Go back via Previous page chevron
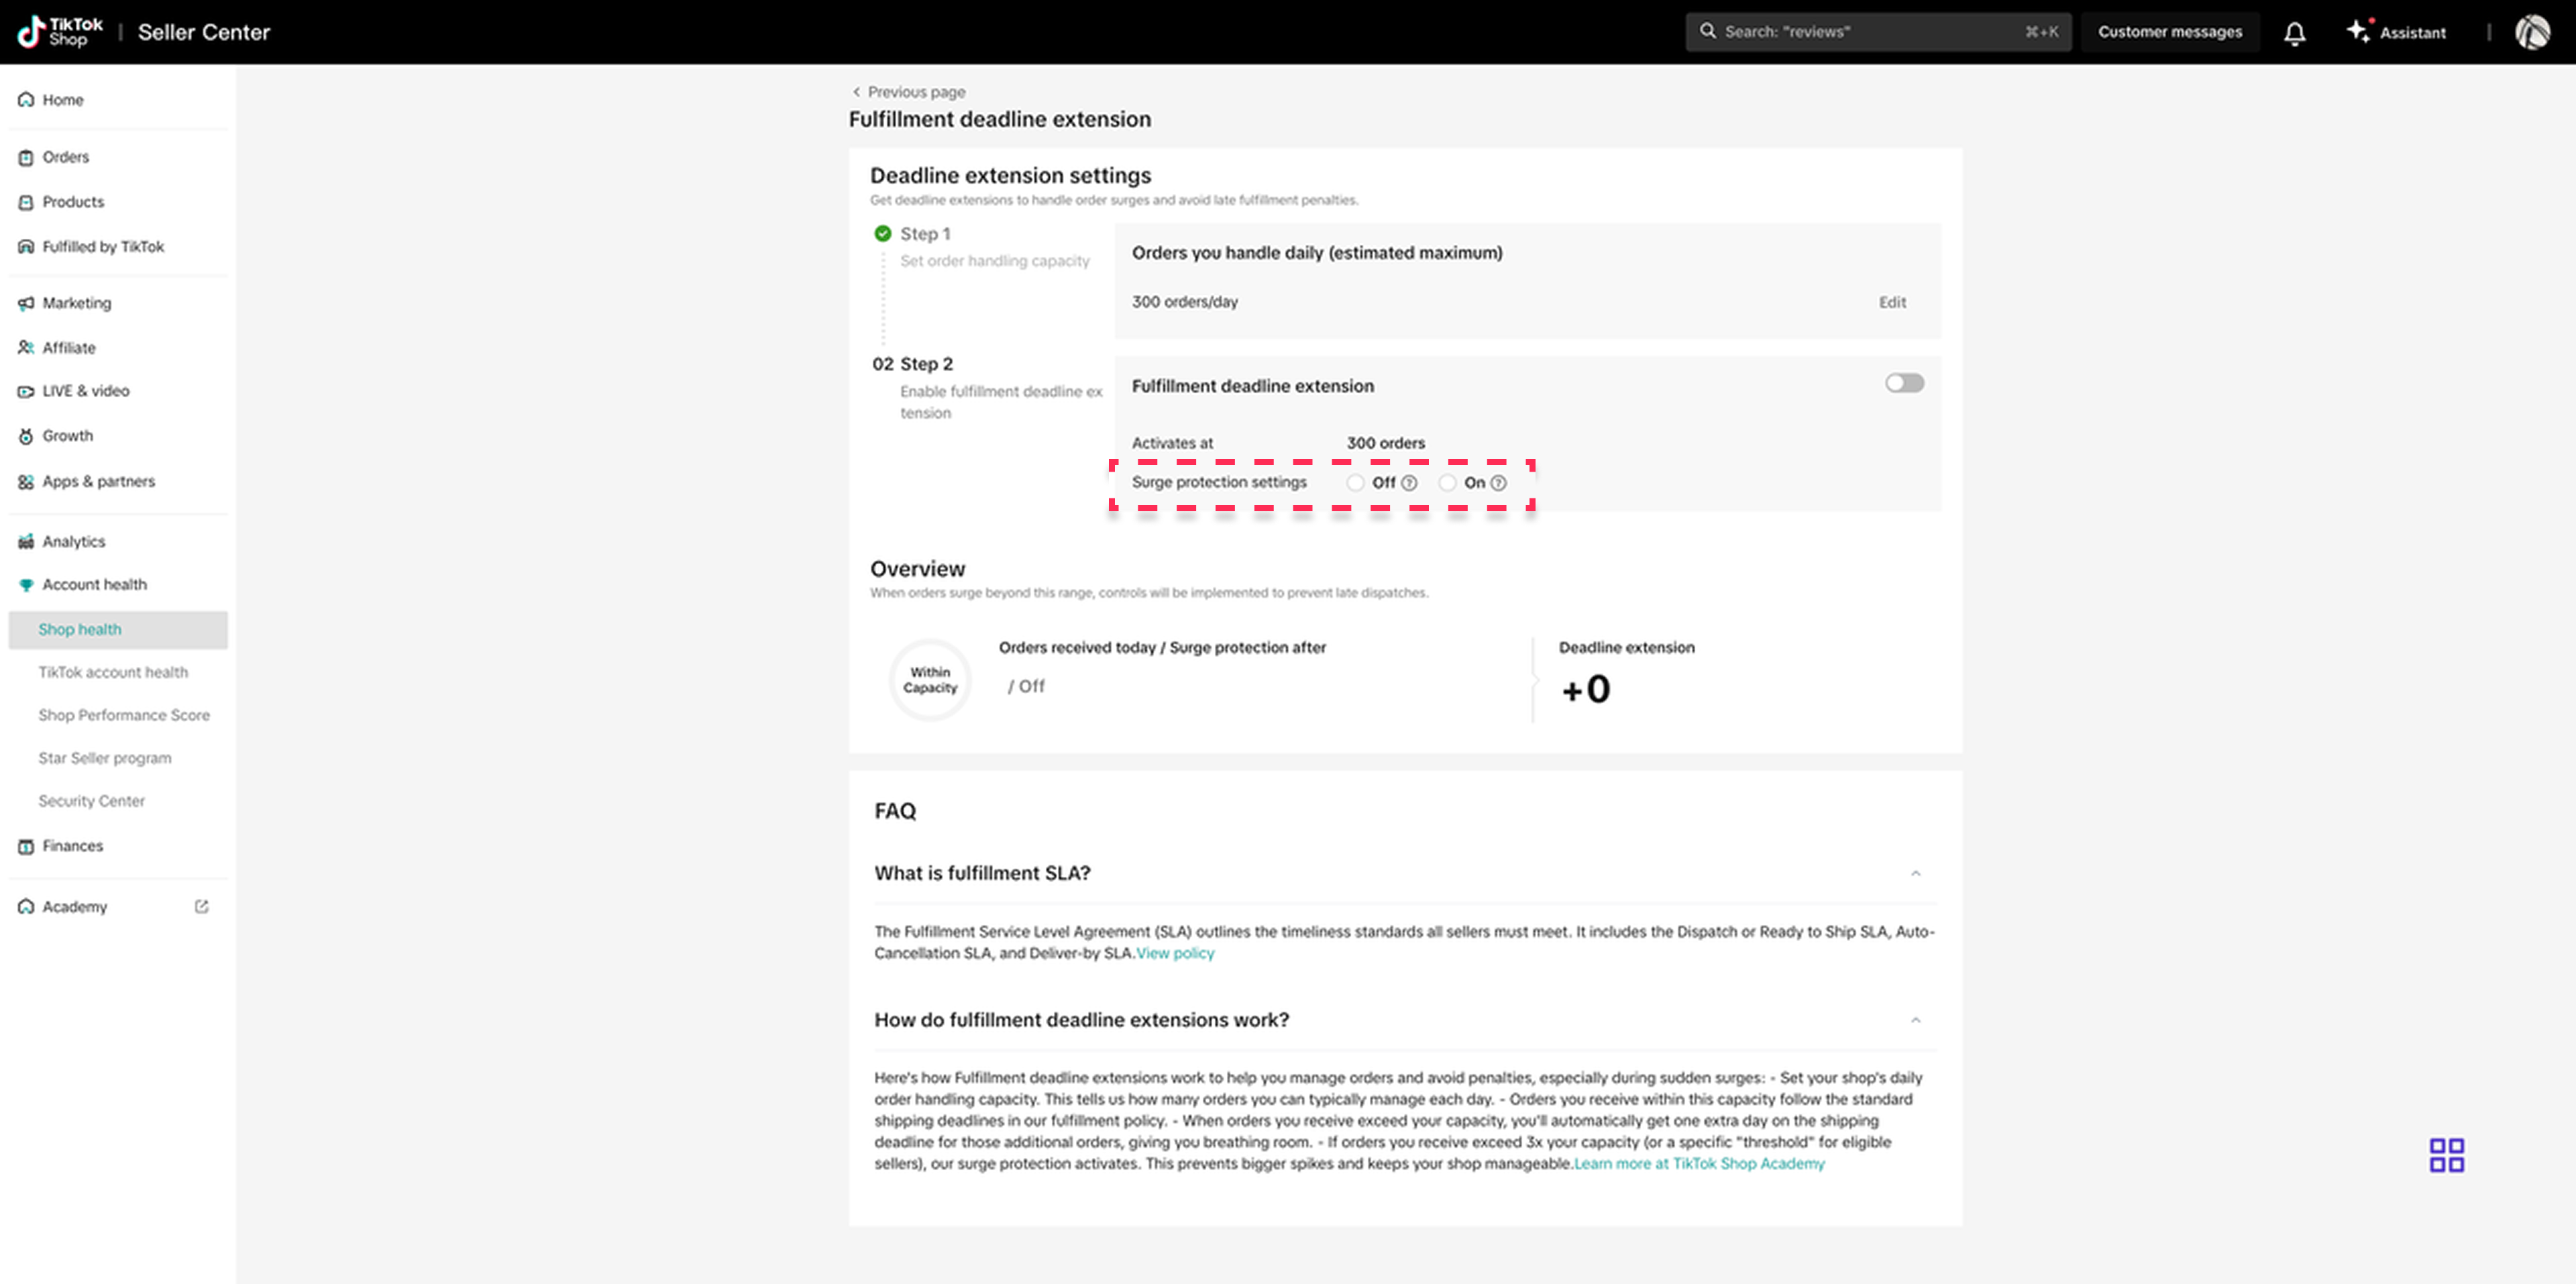The height and width of the screenshot is (1284, 2576). (856, 92)
